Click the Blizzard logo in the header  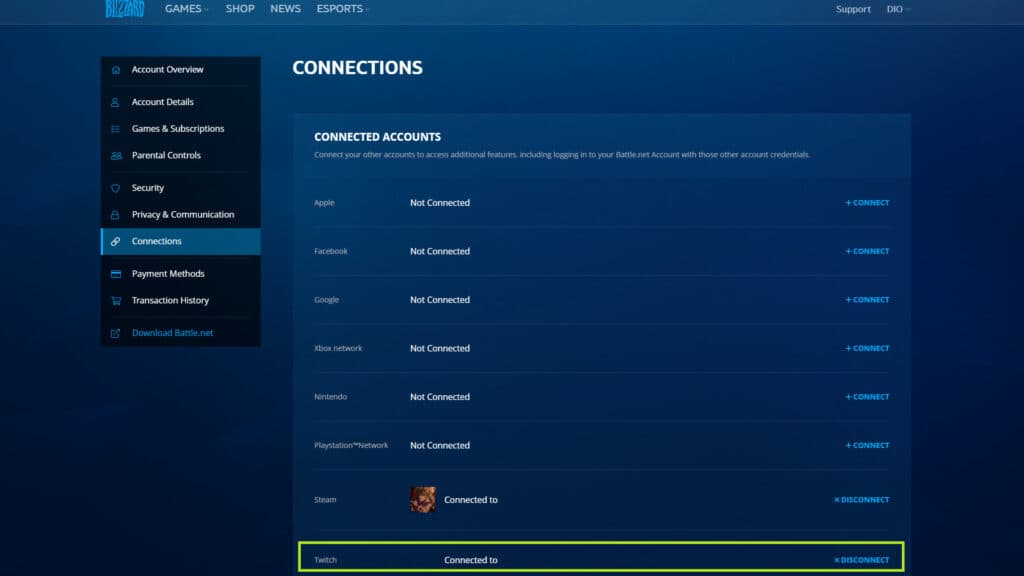tap(123, 8)
